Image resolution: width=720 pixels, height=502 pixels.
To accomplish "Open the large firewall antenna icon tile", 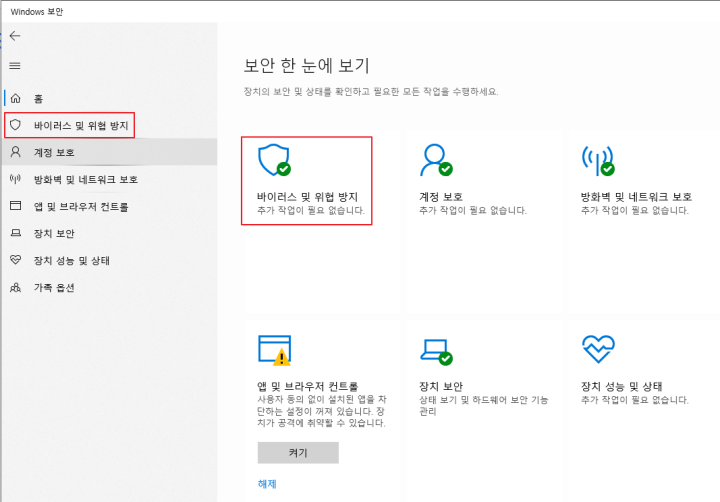I will tap(598, 160).
